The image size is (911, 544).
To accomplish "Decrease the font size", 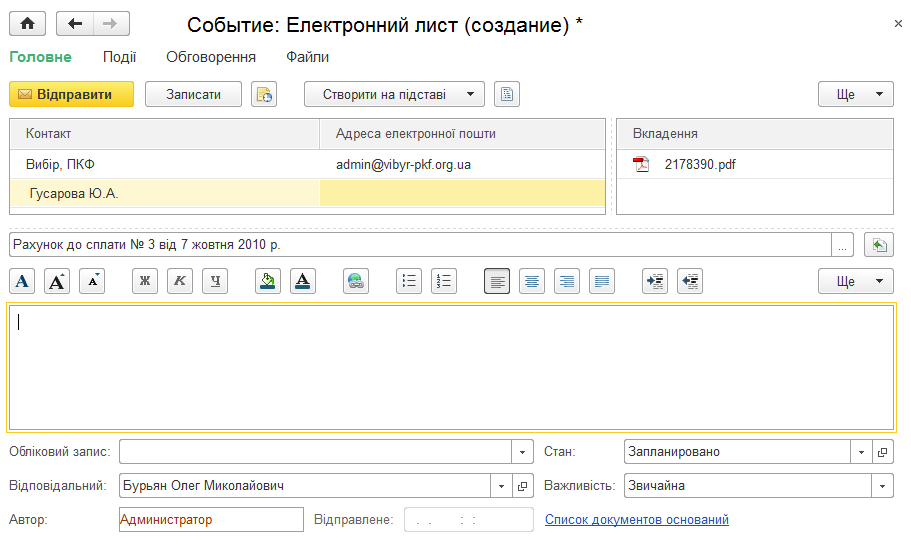I will [92, 281].
